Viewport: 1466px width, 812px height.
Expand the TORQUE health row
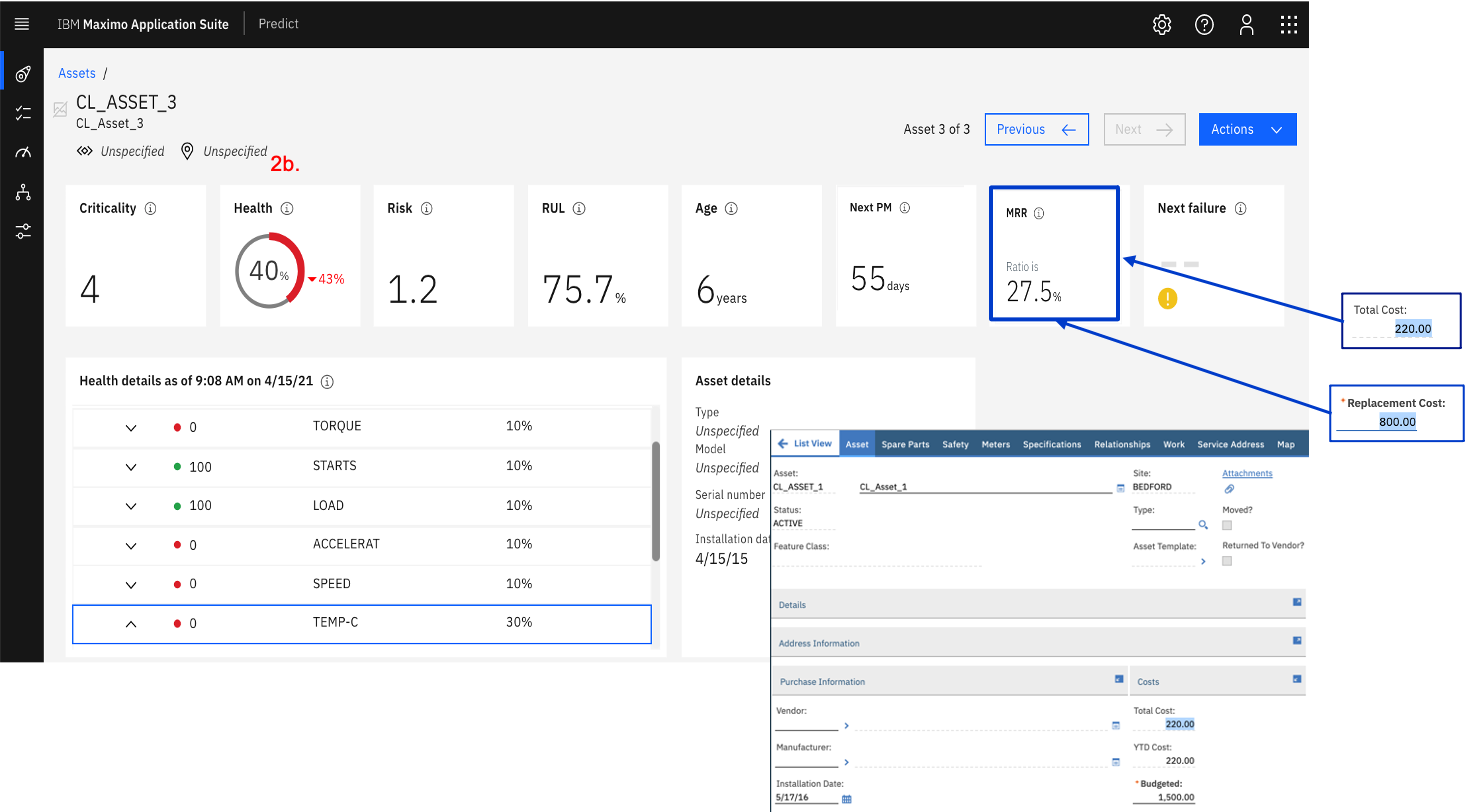click(x=130, y=427)
